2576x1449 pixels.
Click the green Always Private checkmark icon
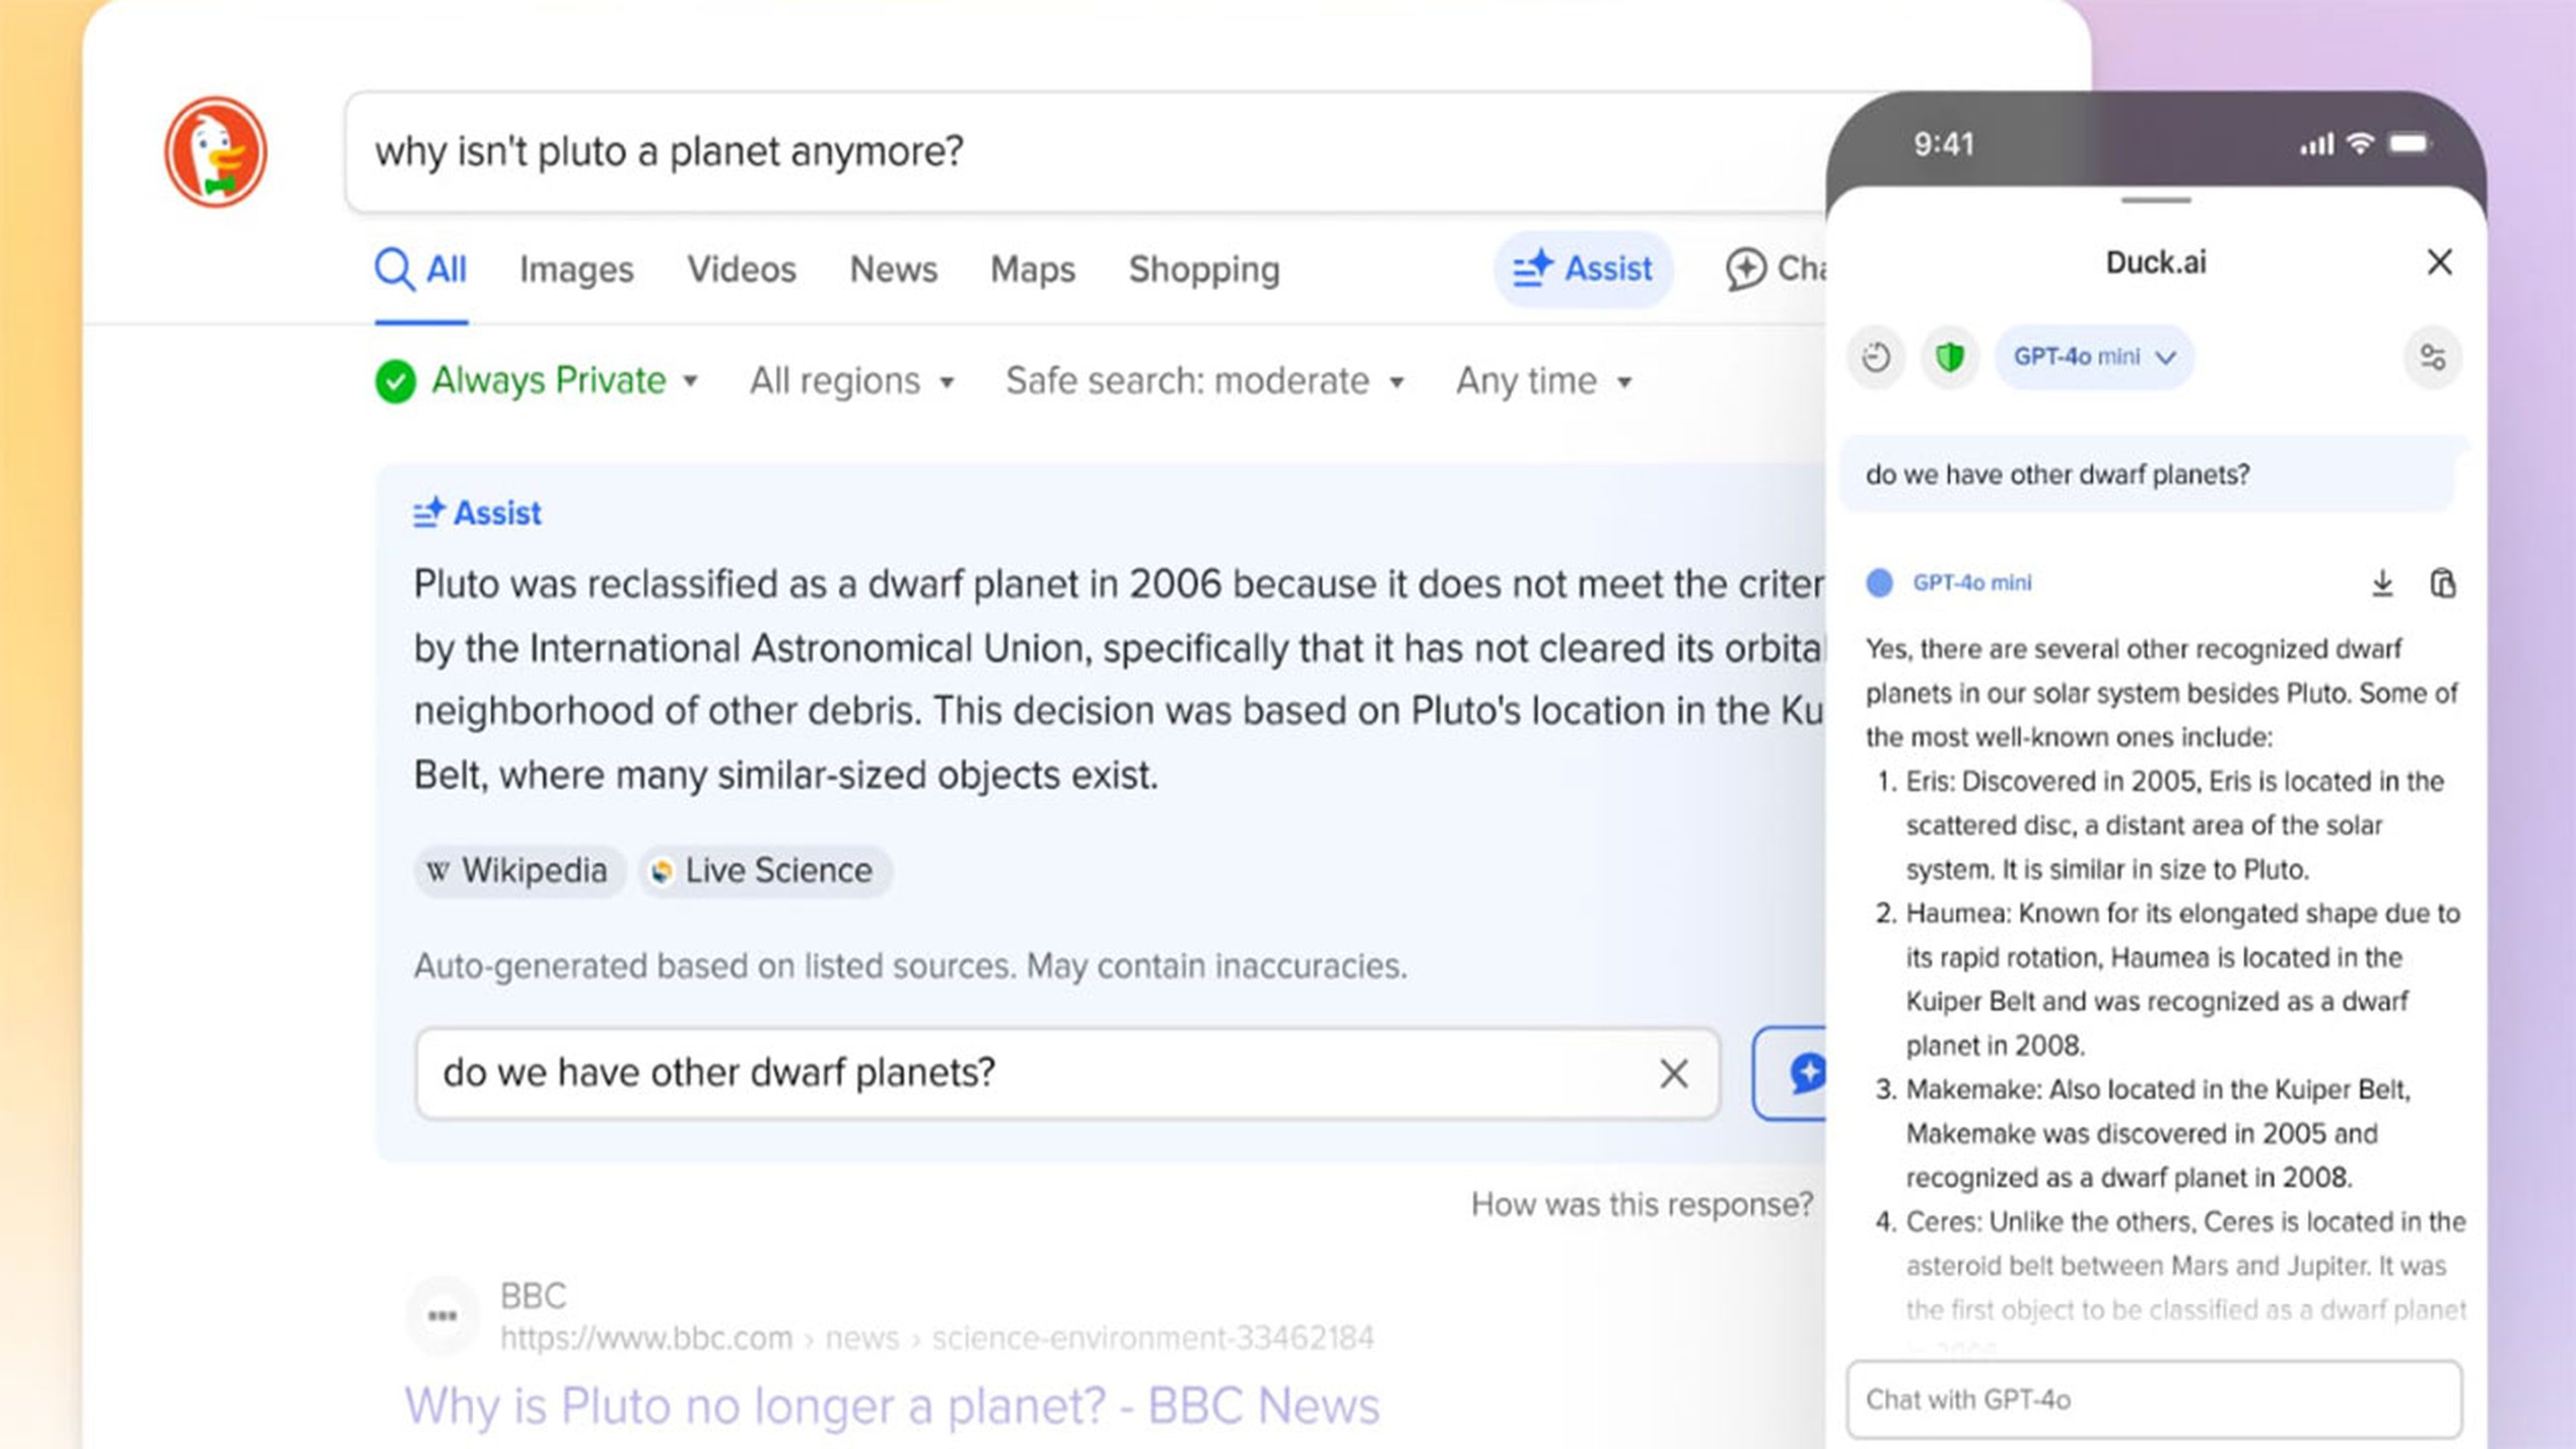[x=395, y=381]
